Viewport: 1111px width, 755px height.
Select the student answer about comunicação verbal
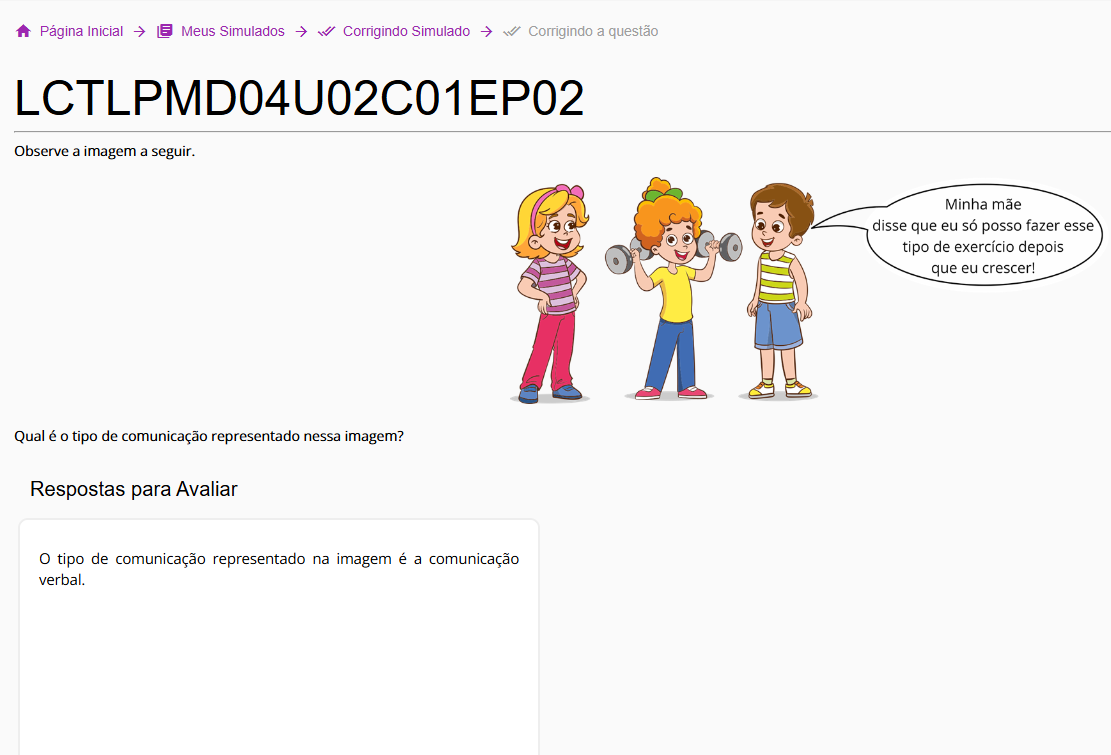pos(278,569)
